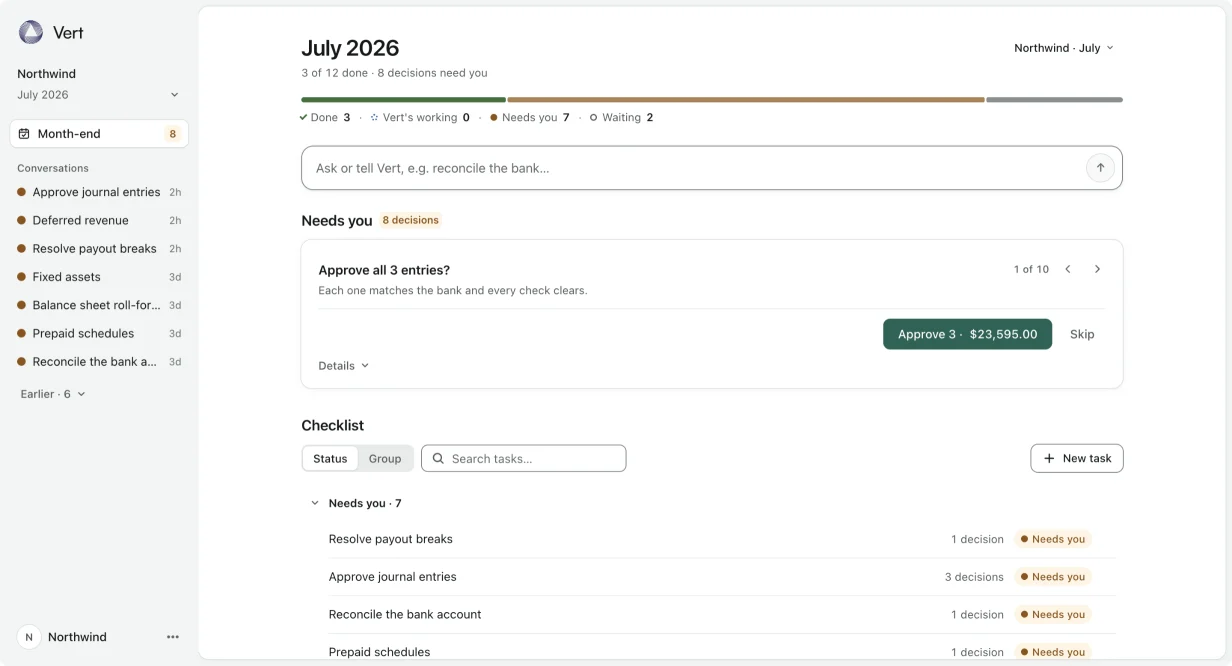Click the gray Waiting progress segment

[1054, 100]
